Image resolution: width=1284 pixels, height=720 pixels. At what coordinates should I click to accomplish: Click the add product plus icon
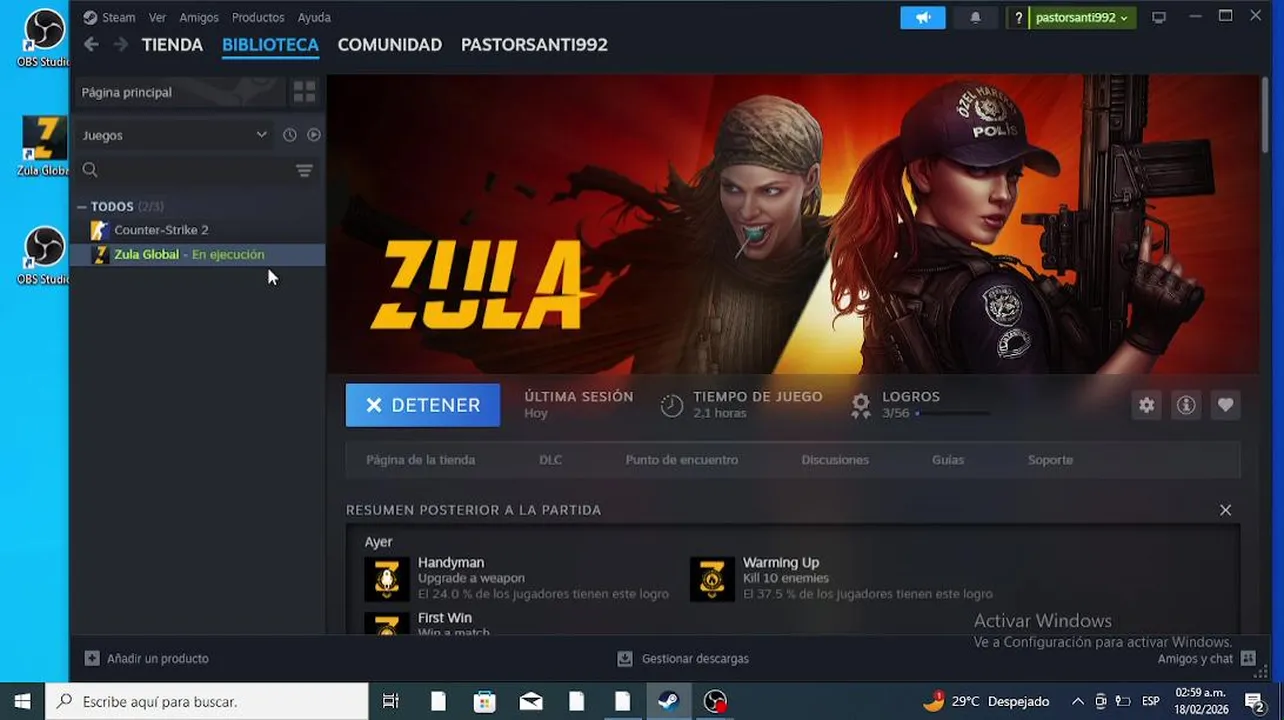point(92,658)
